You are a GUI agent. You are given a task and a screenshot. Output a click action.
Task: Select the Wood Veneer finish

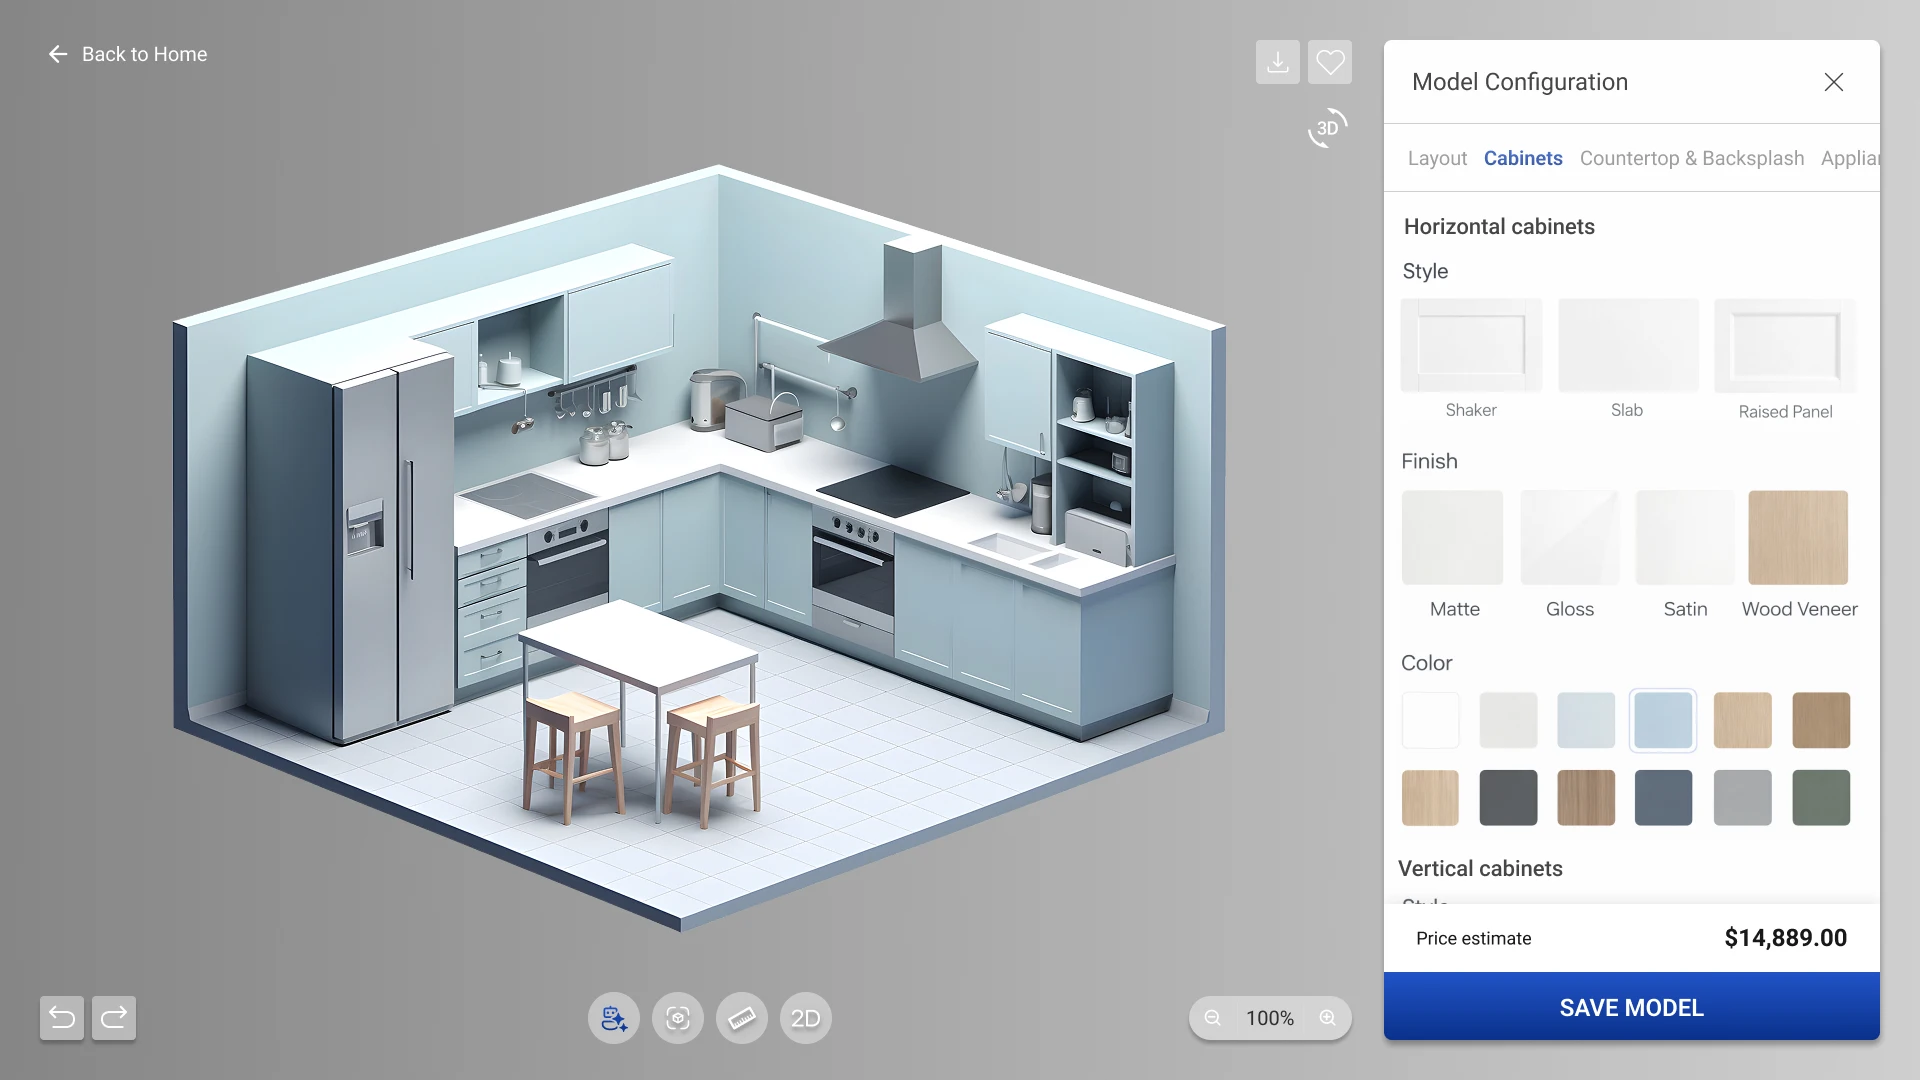click(x=1797, y=538)
